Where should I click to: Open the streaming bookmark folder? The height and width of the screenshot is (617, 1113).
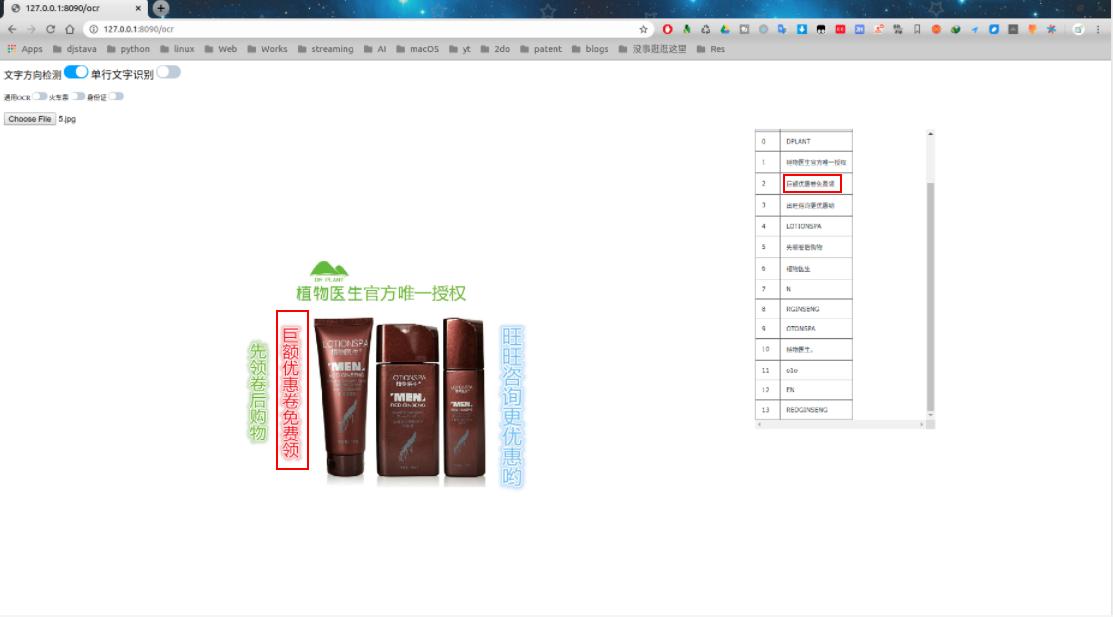click(325, 49)
